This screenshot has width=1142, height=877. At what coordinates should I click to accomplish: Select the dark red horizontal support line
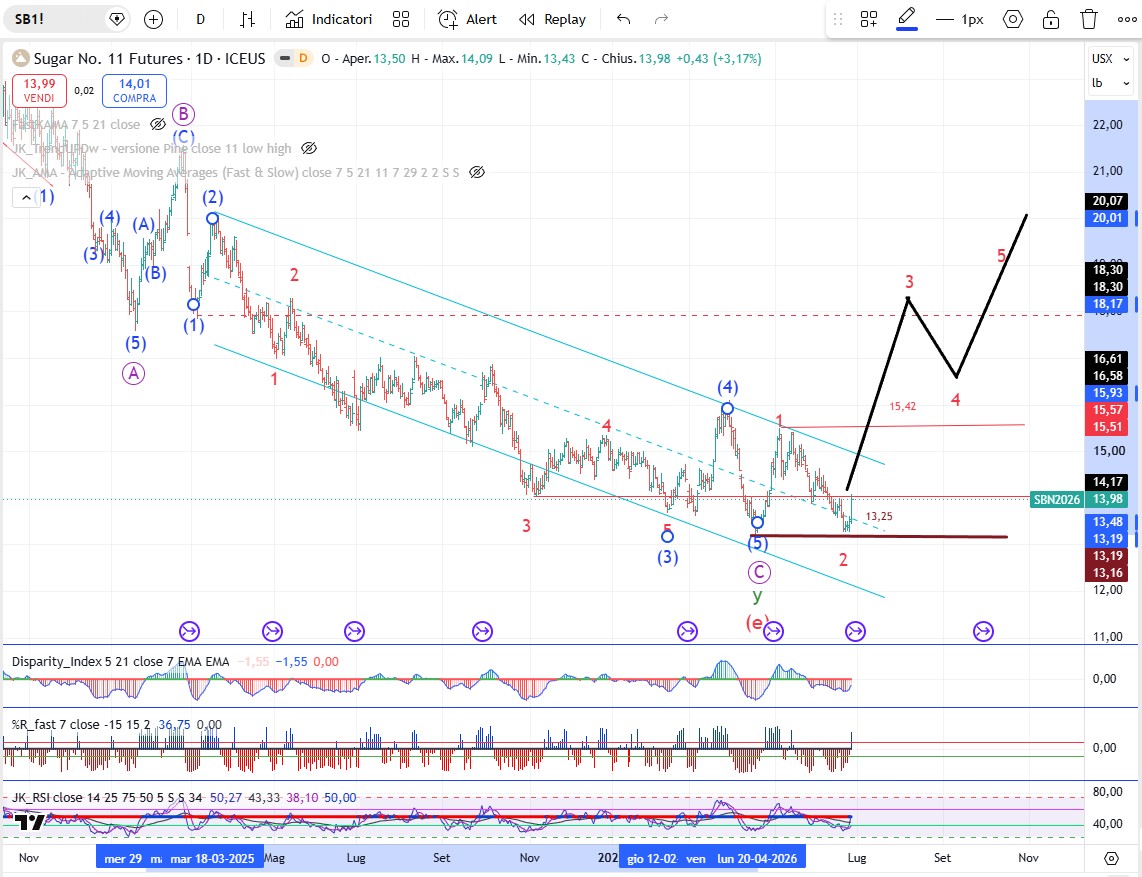[x=878, y=537]
